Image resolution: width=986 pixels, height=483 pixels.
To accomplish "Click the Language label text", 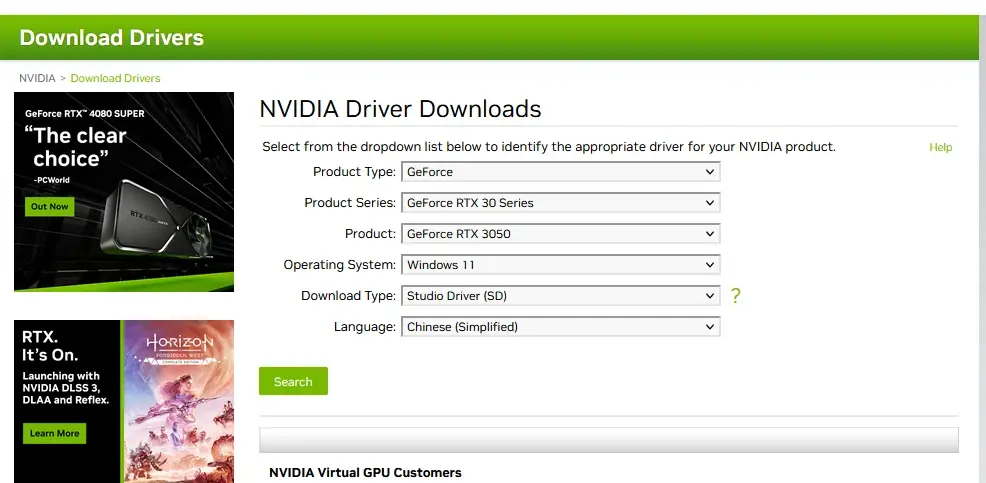I will point(365,327).
